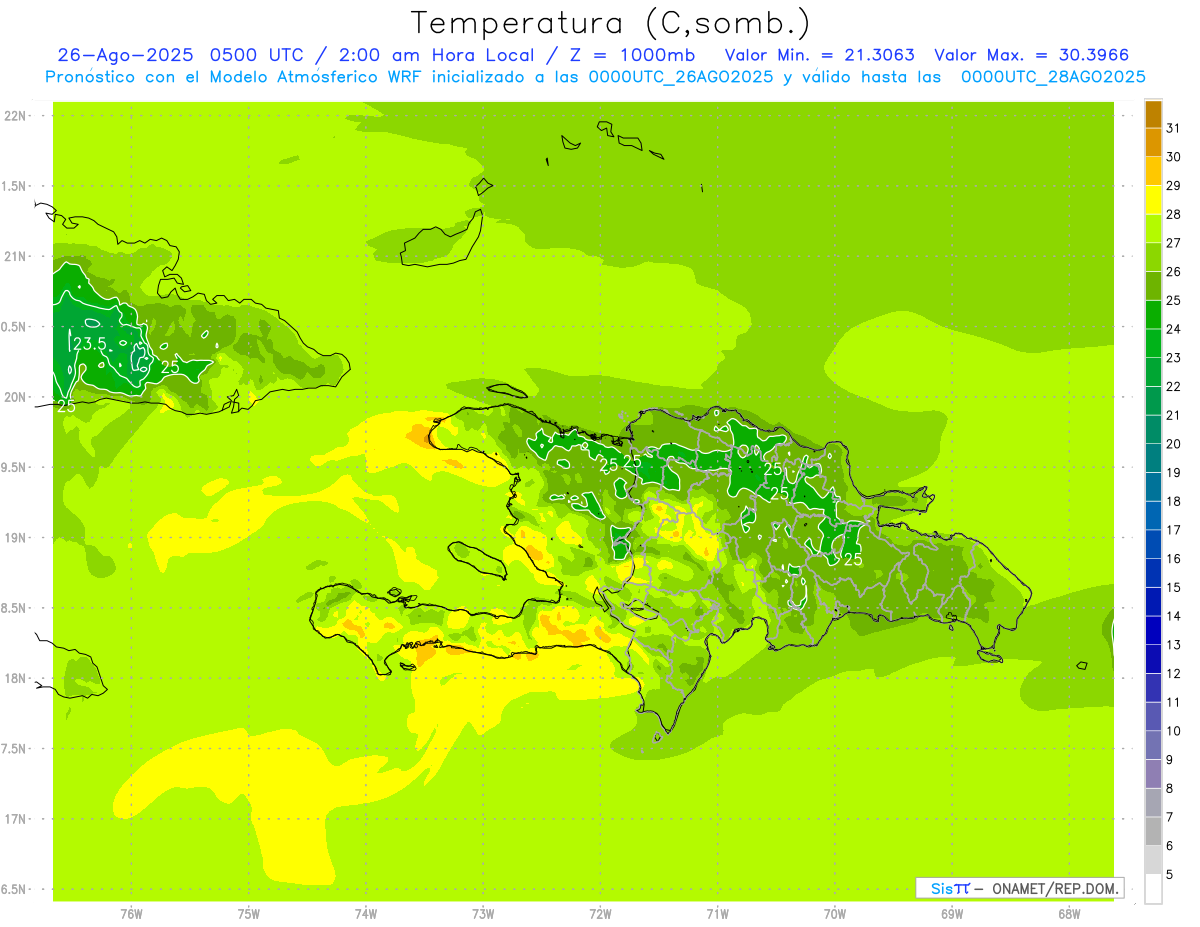Screen dimensions: 1200x927
Task: Click the '68W' longitude label
Action: tap(1069, 914)
